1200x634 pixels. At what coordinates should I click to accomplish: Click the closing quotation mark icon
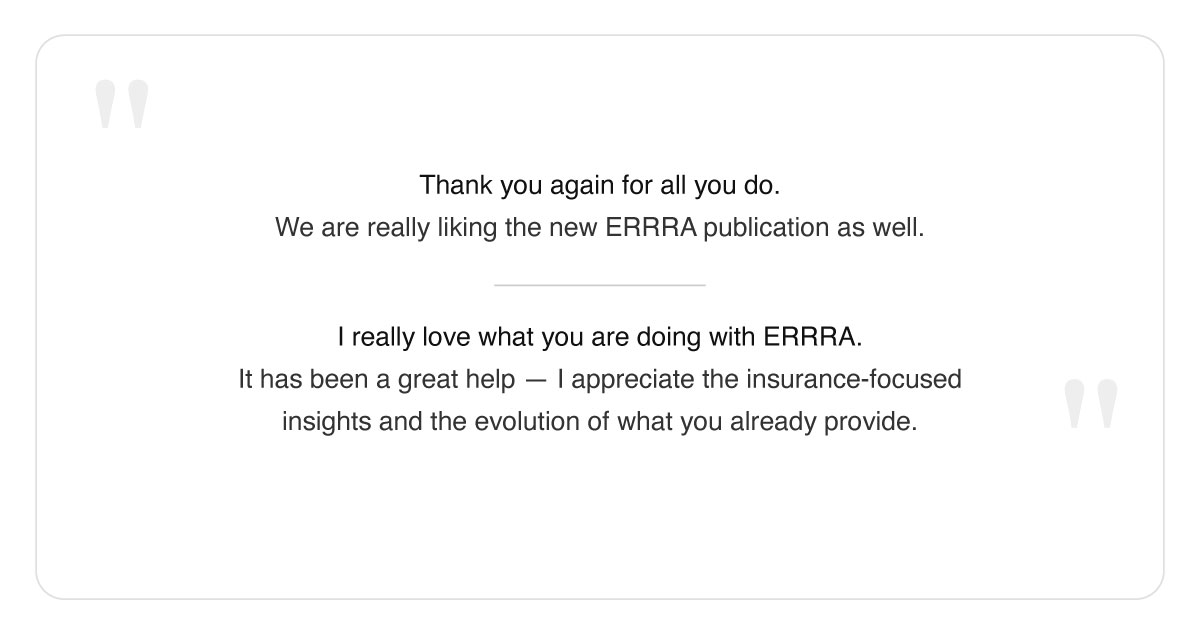1090,404
